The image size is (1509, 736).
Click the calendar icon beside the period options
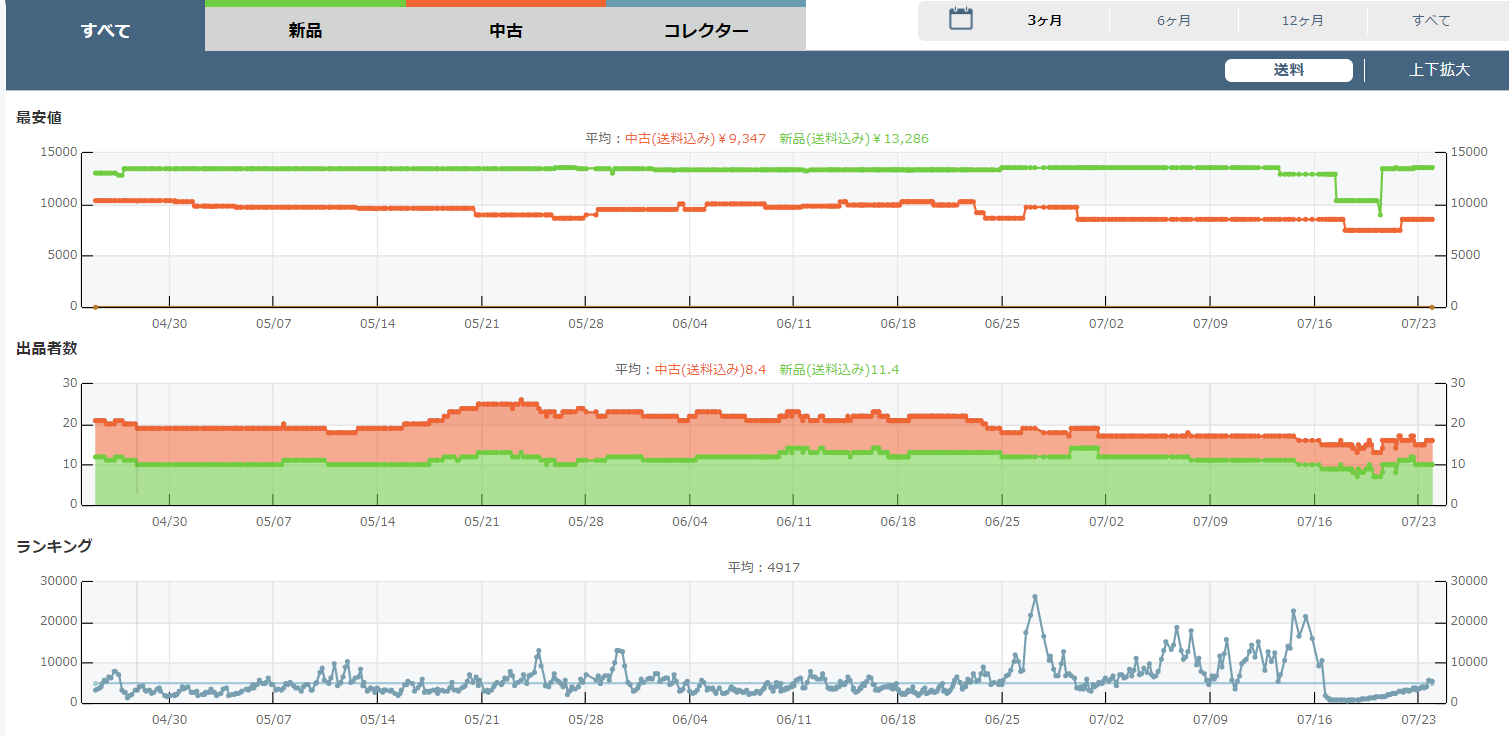click(x=961, y=19)
